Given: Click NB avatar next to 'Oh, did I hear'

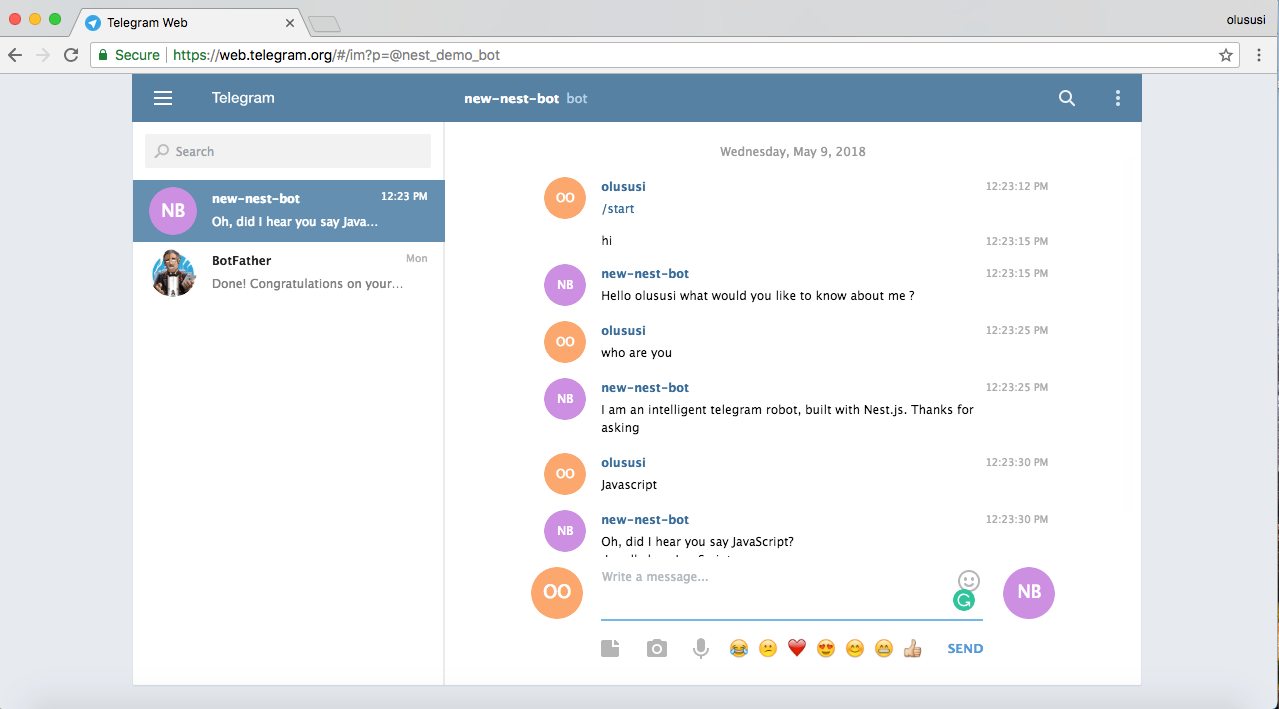Looking at the screenshot, I should (565, 531).
